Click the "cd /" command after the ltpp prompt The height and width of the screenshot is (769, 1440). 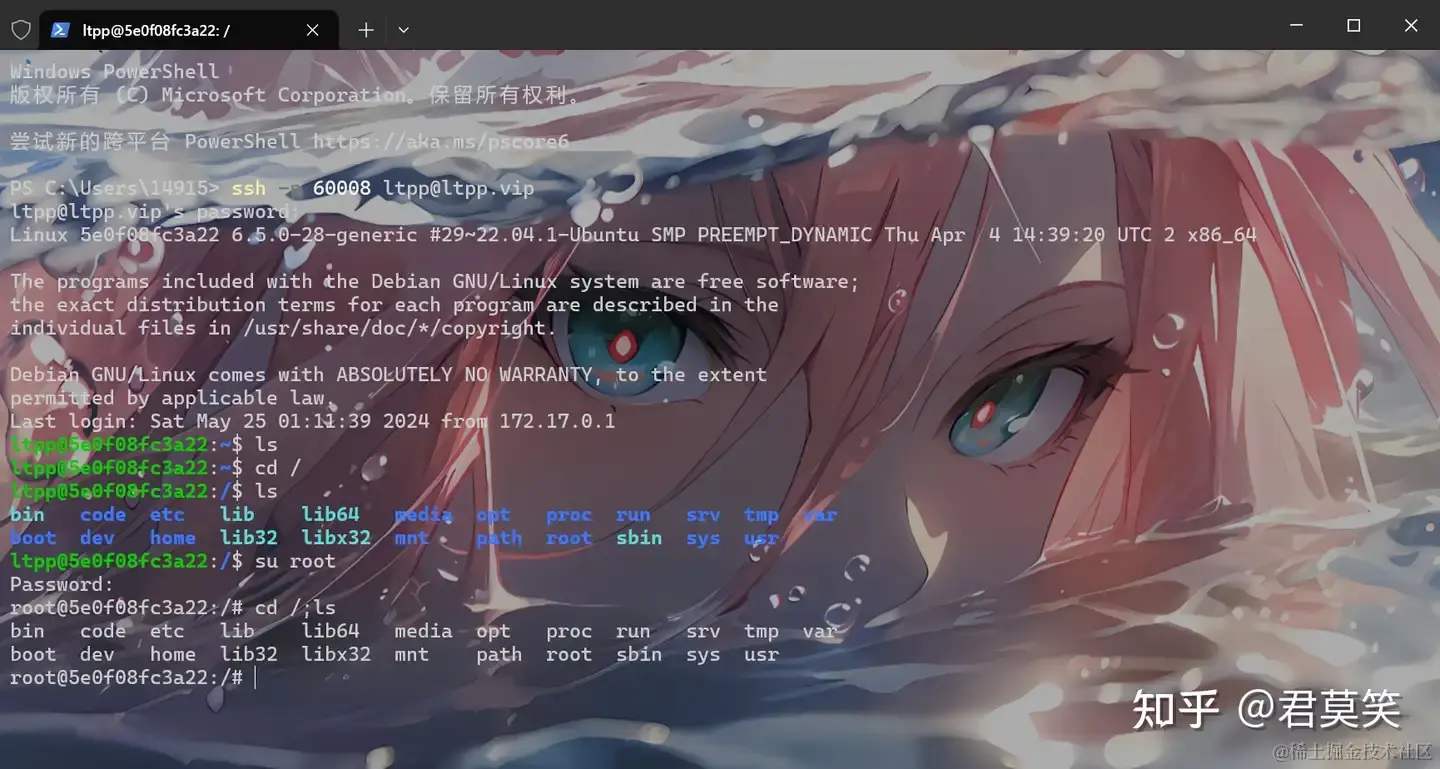(x=278, y=468)
